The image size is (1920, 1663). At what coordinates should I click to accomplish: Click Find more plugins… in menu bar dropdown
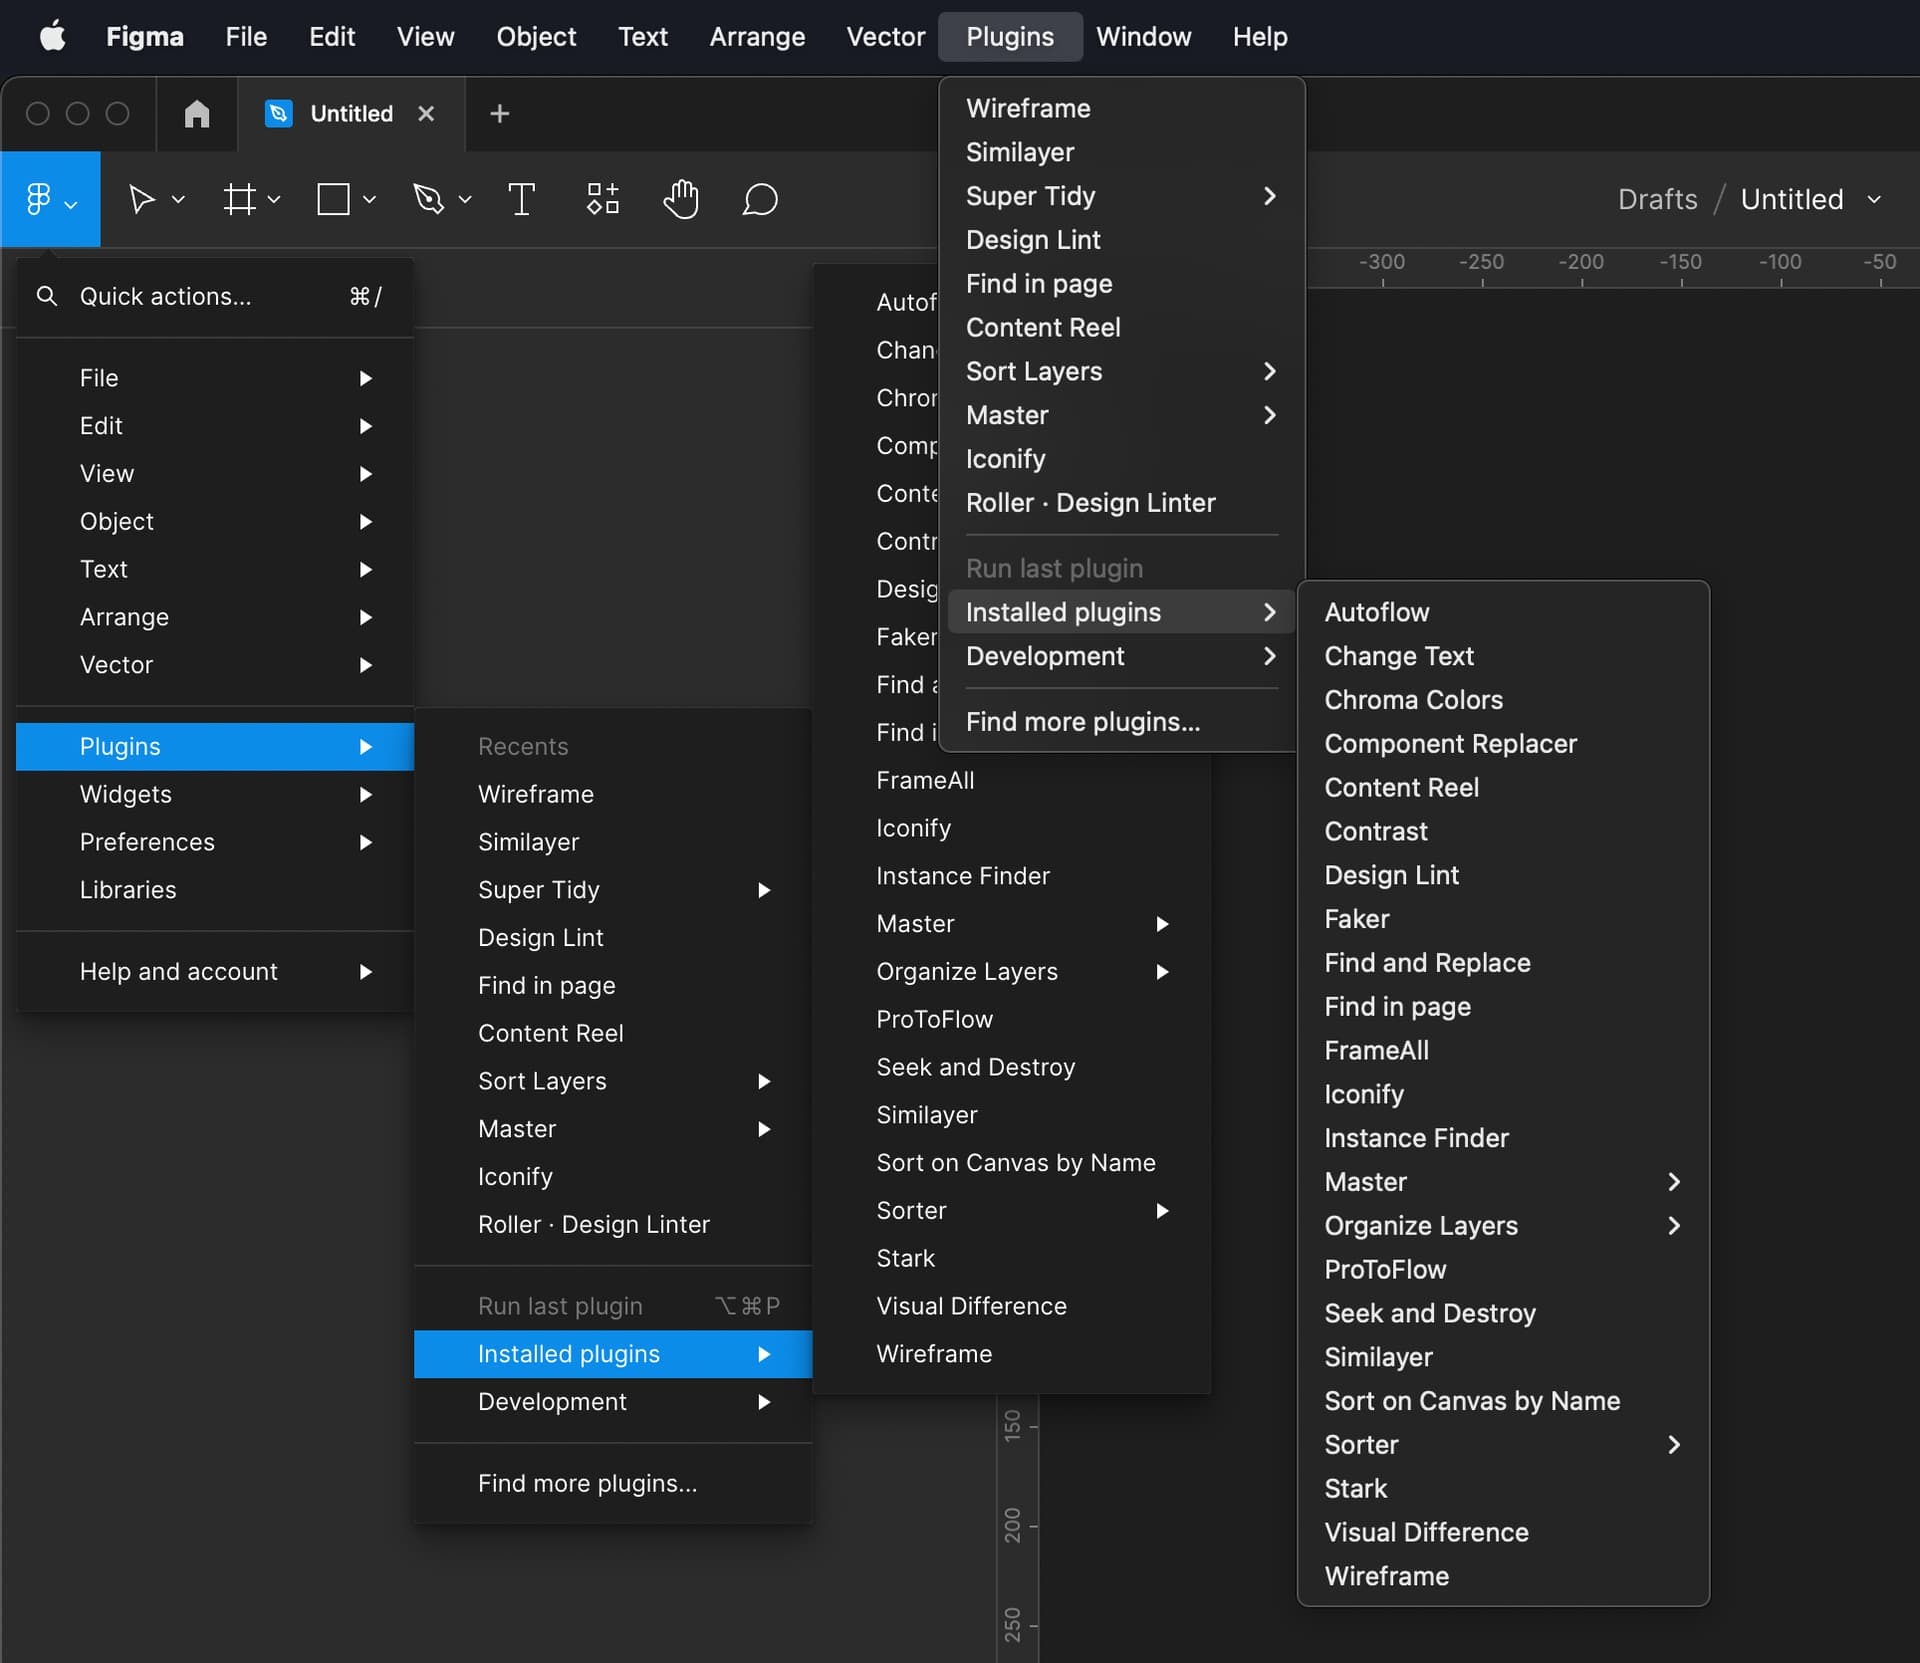(1122, 722)
